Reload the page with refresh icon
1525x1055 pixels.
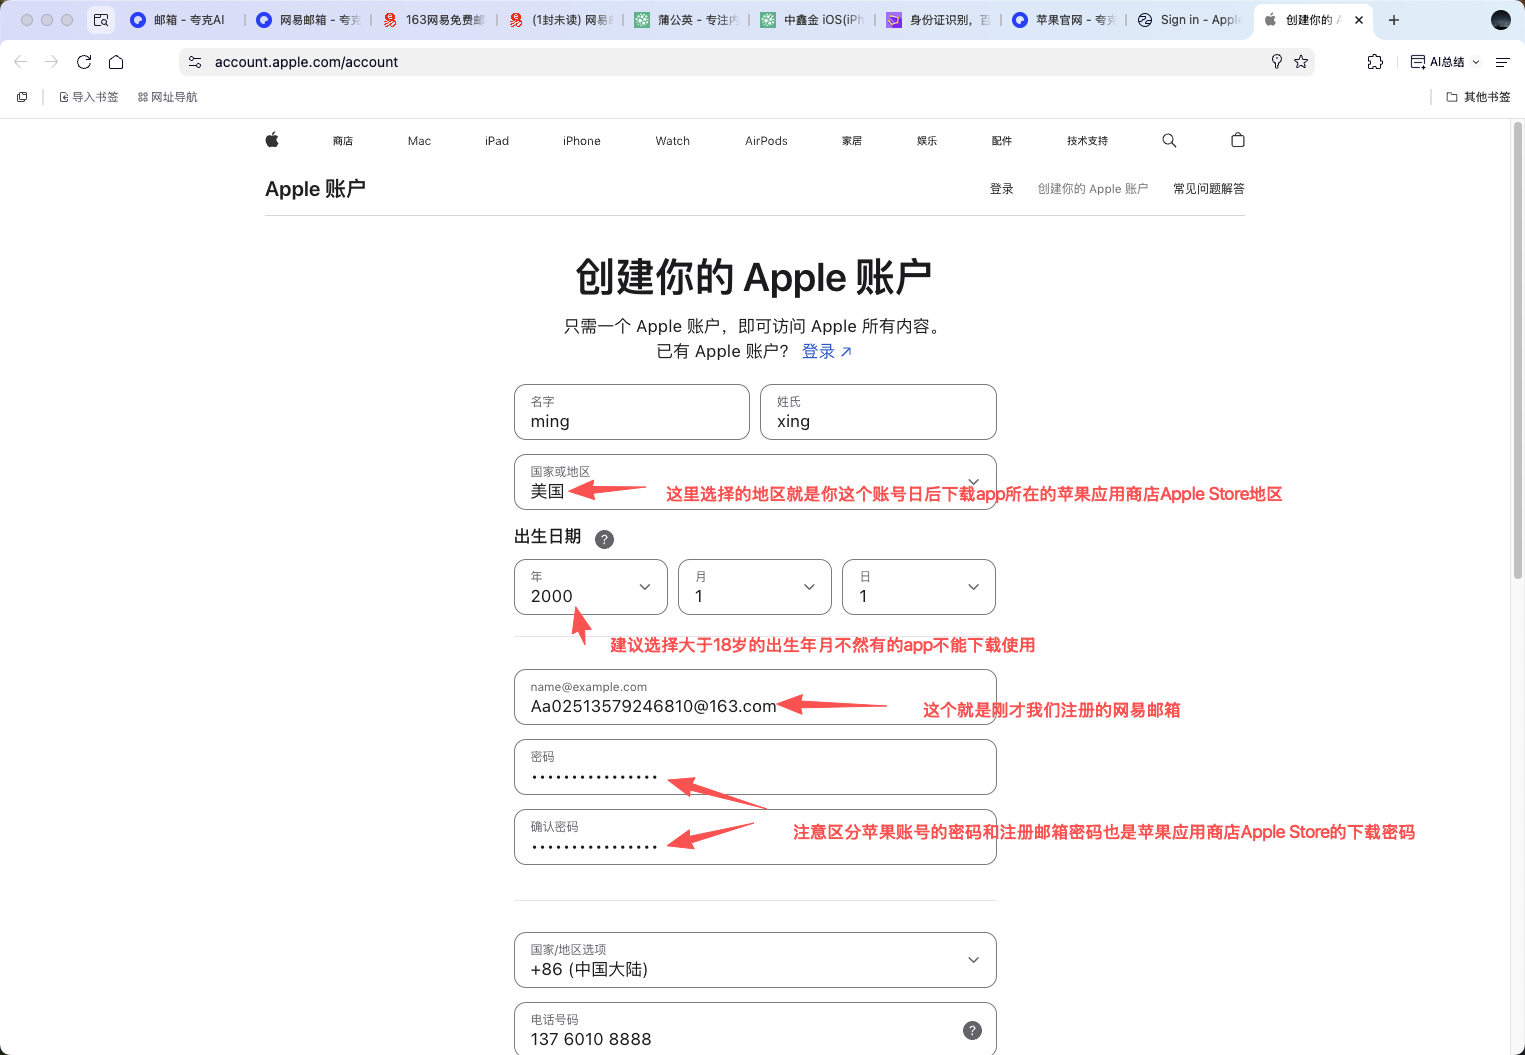[84, 62]
